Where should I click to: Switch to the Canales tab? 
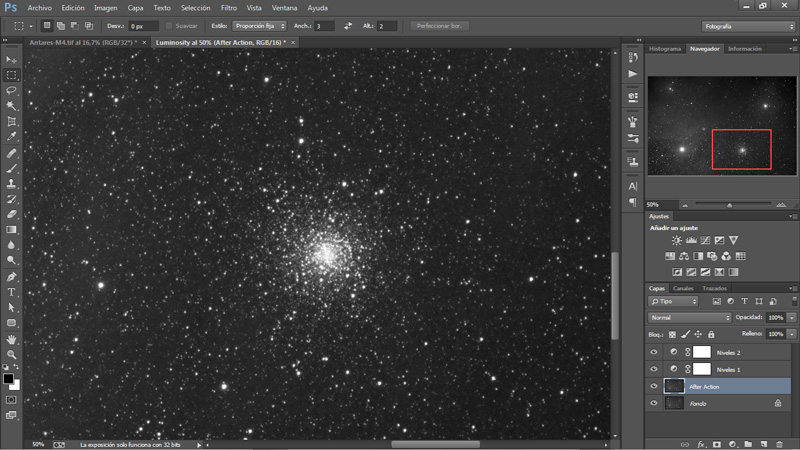click(683, 288)
